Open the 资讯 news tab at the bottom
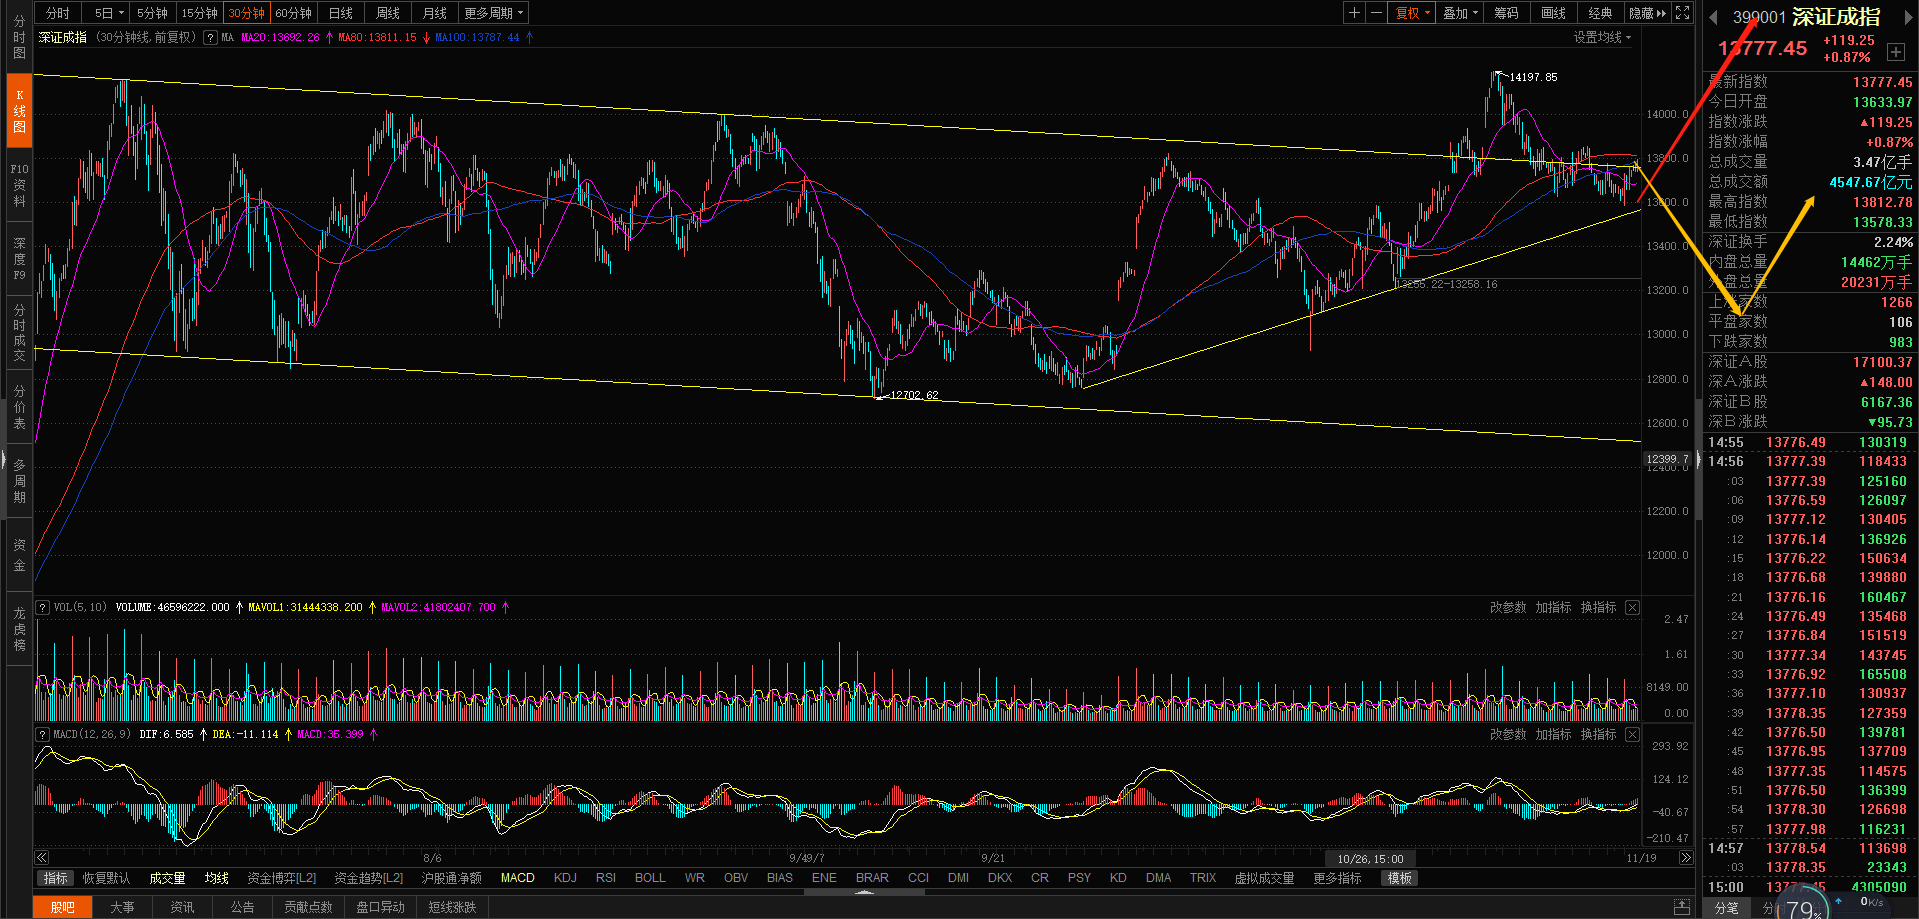This screenshot has width=1919, height=919. click(182, 907)
